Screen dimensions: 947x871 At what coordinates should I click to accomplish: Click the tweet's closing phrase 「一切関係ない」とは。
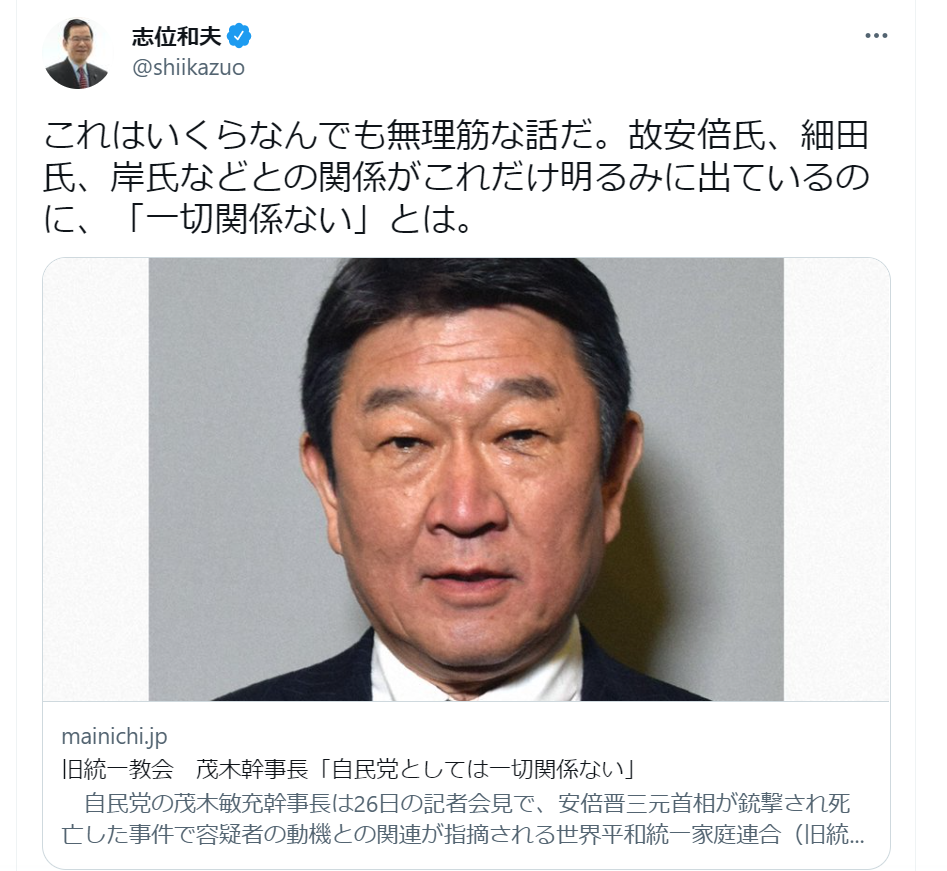click(x=298, y=219)
